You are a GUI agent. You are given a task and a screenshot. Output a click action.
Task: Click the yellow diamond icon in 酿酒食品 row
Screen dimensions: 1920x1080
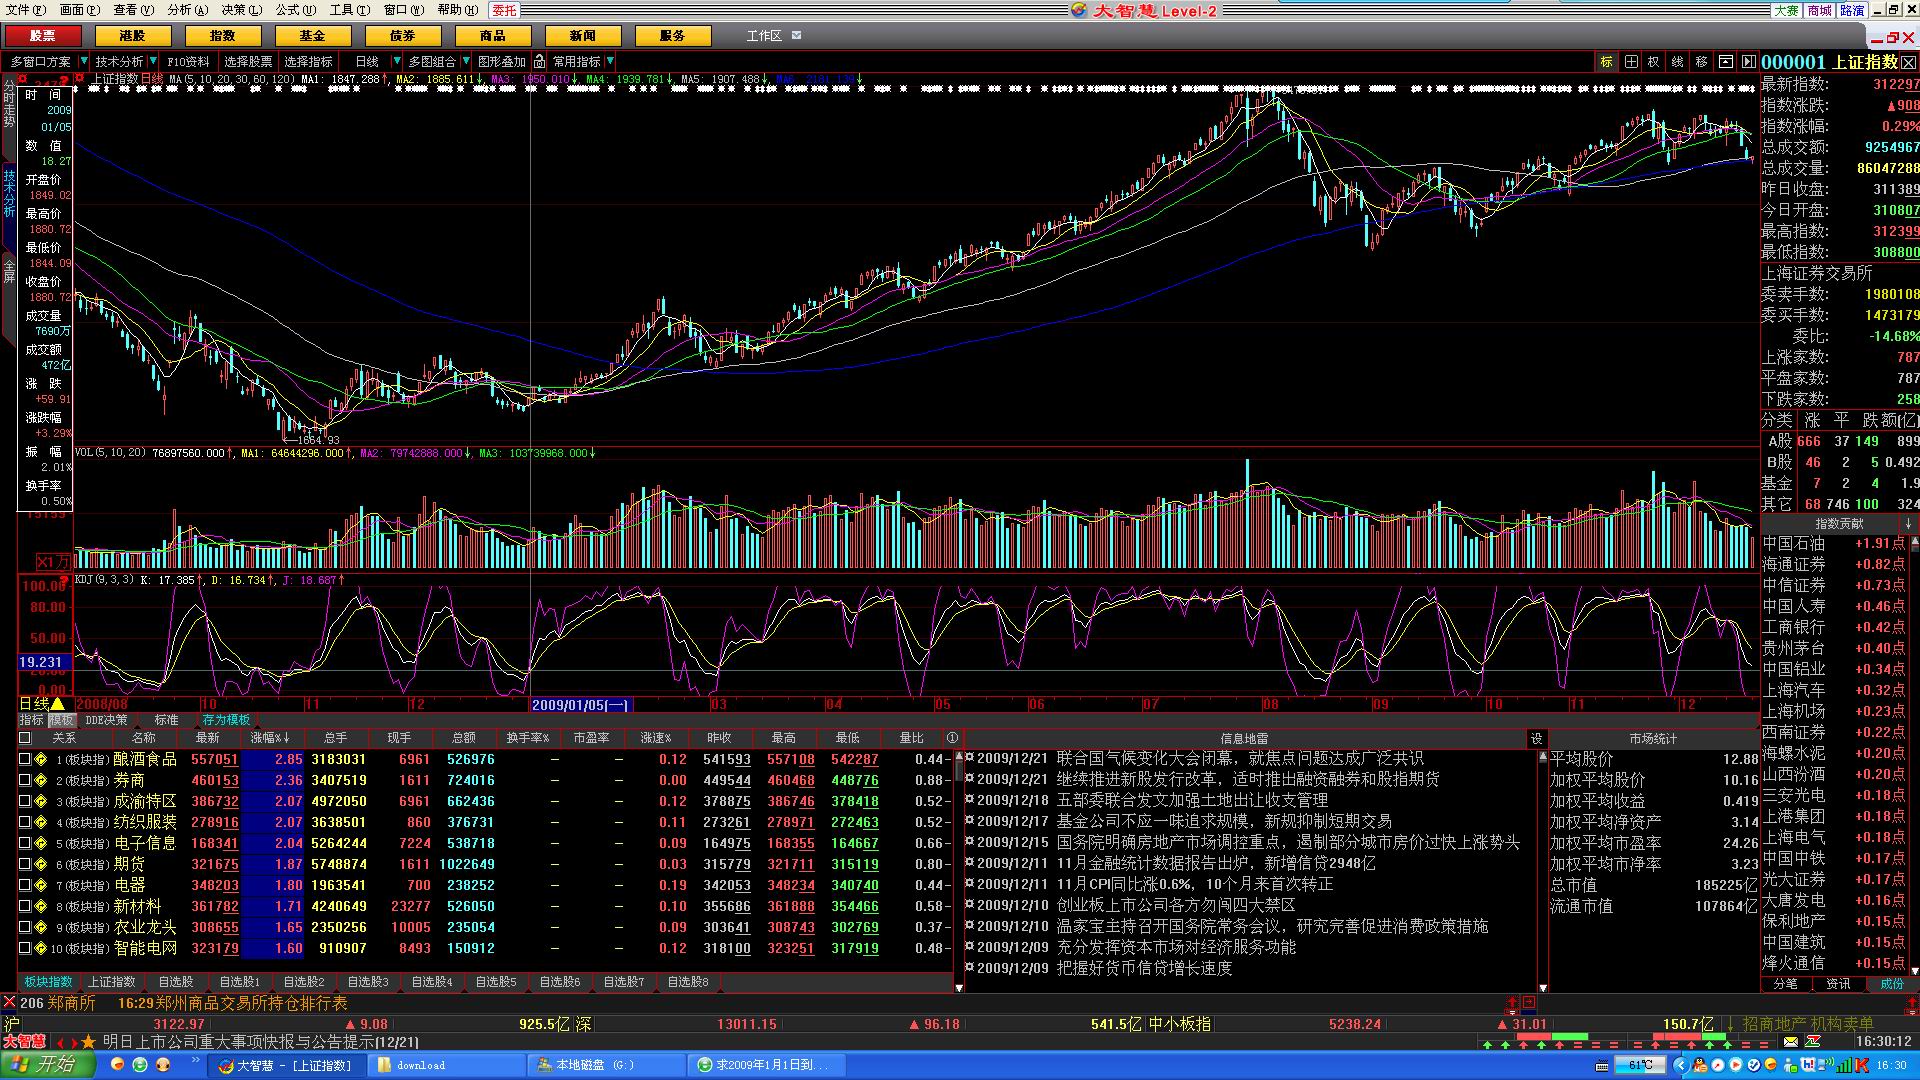click(x=41, y=760)
